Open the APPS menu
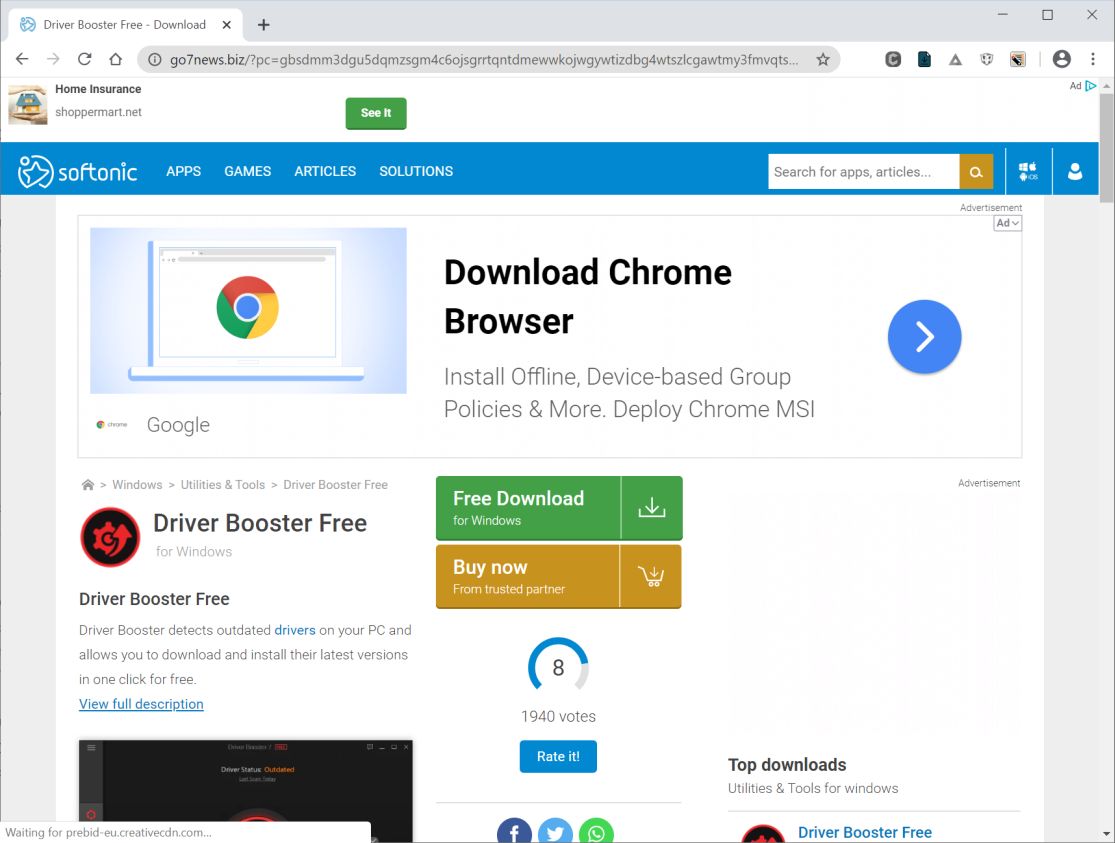This screenshot has width=1115, height=843. pyautogui.click(x=183, y=171)
